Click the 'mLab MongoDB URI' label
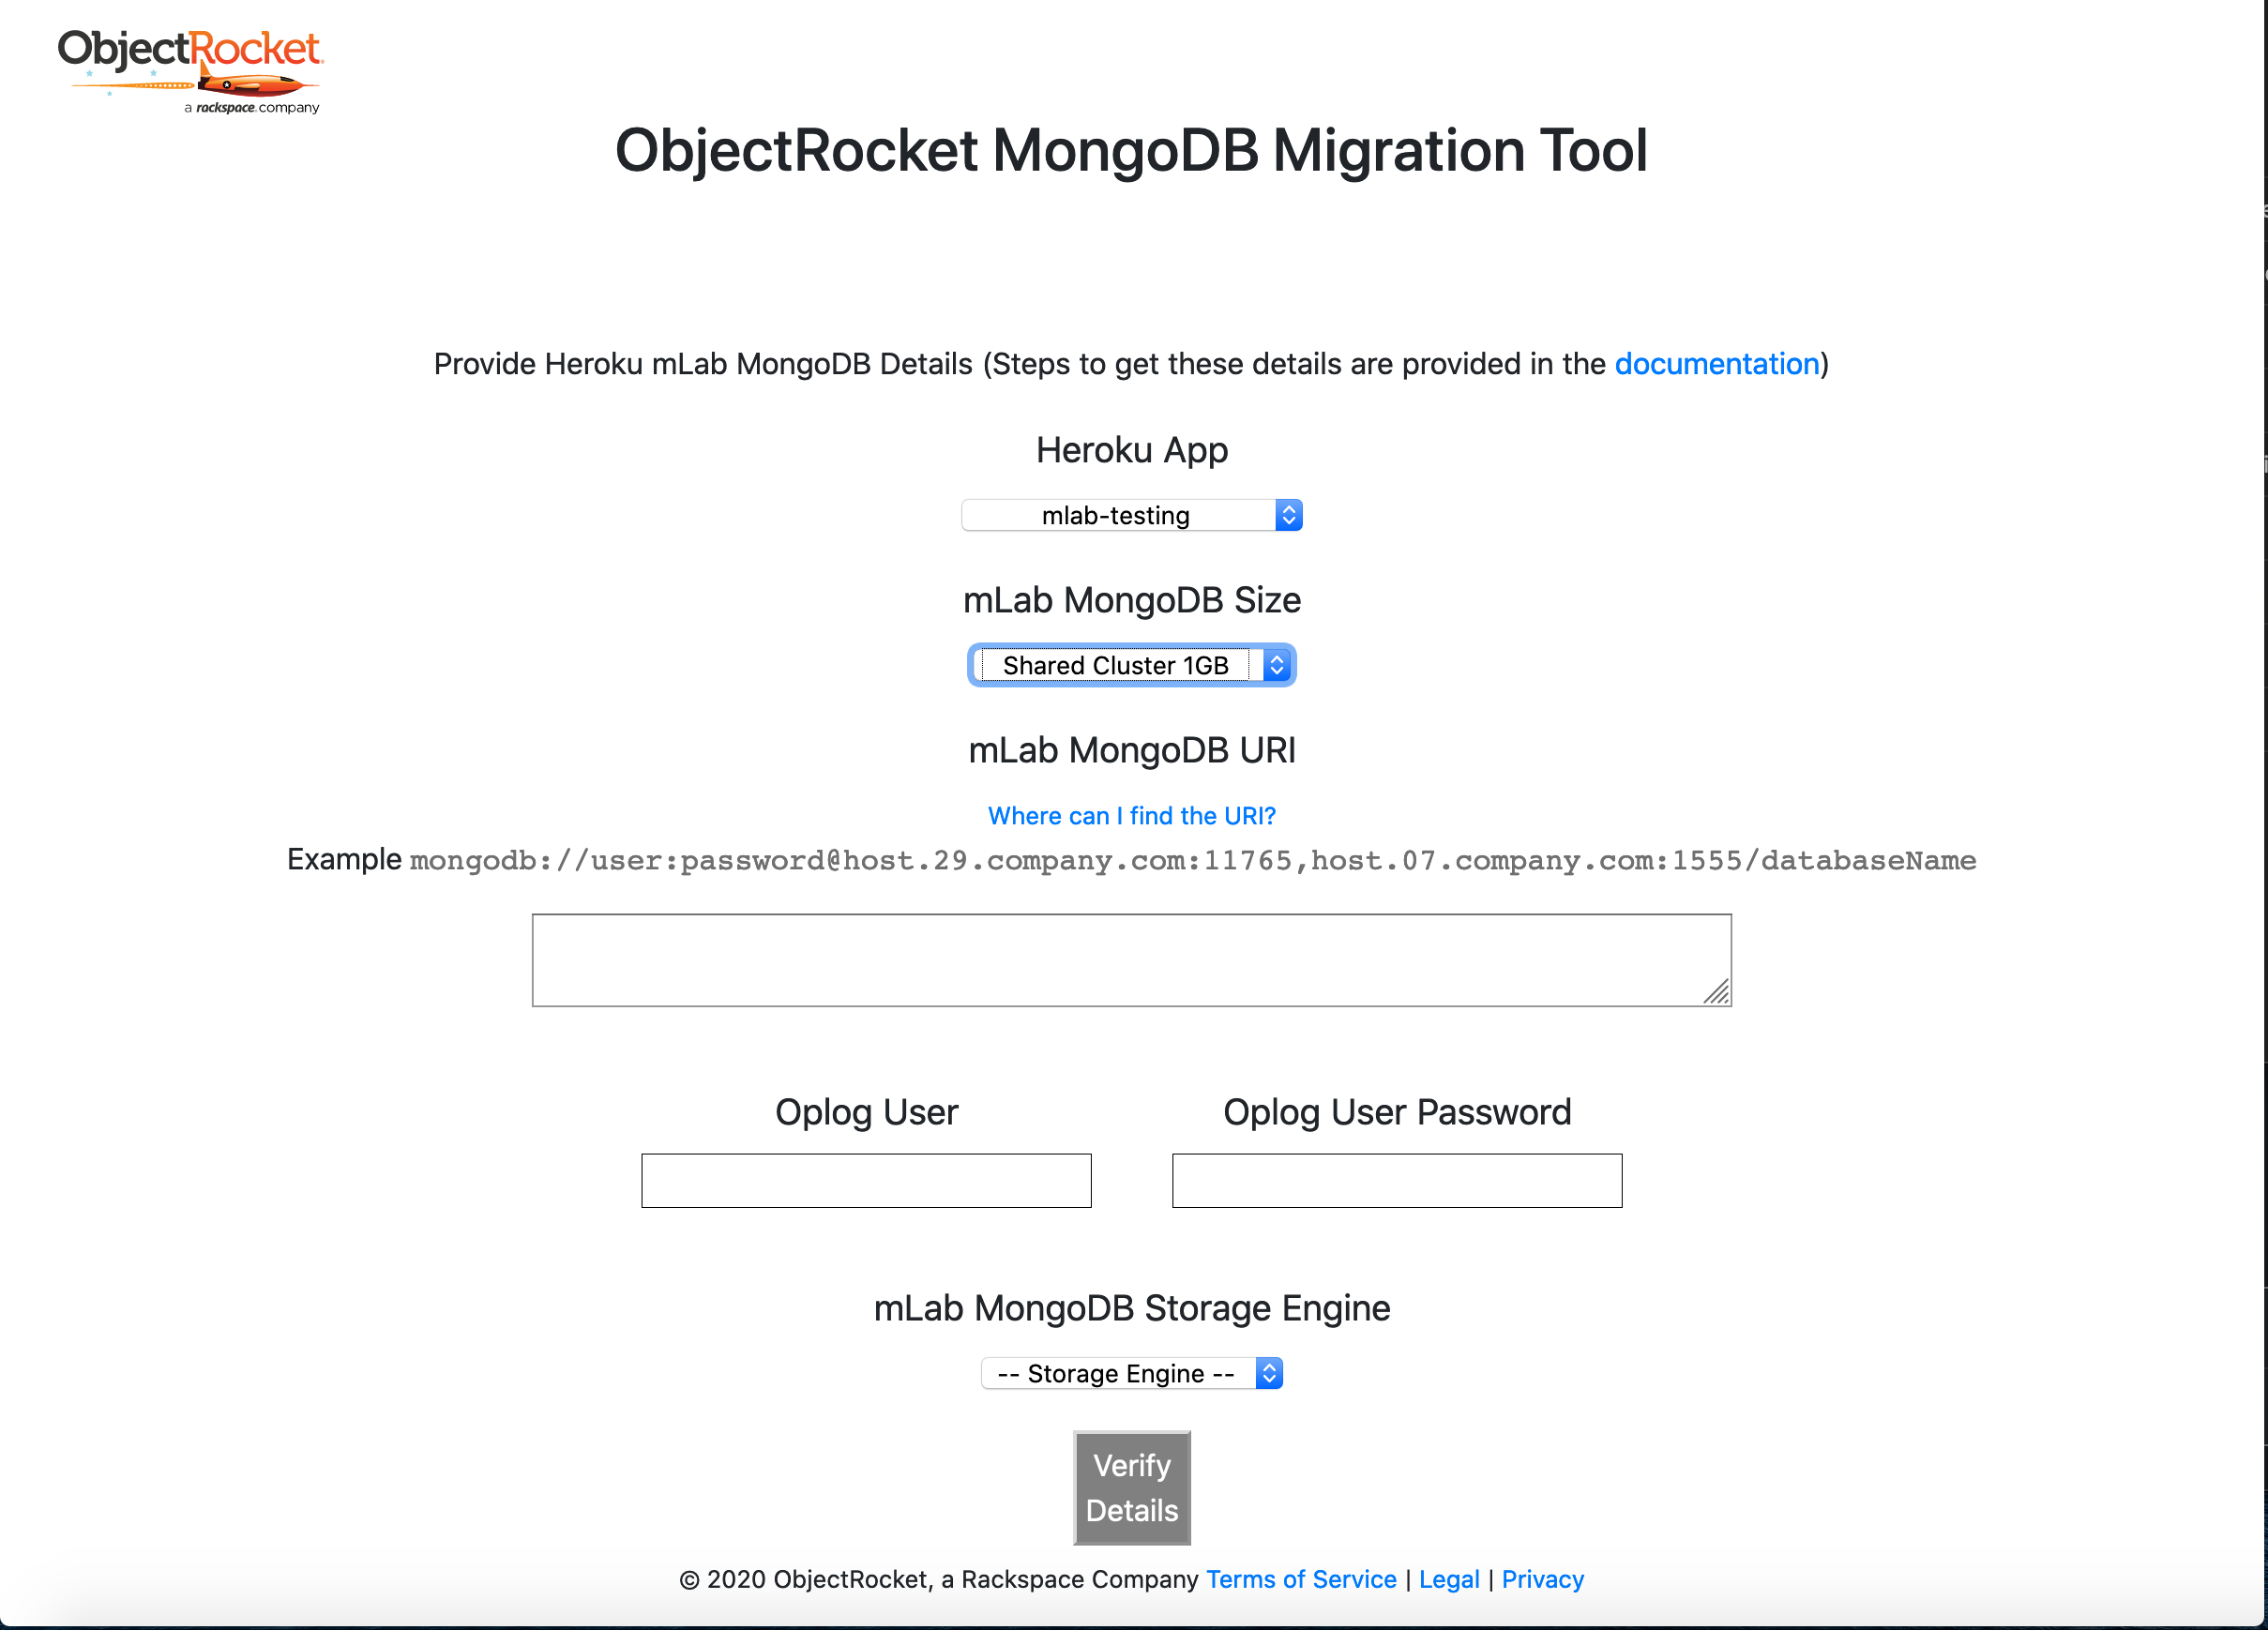 pos(1131,750)
